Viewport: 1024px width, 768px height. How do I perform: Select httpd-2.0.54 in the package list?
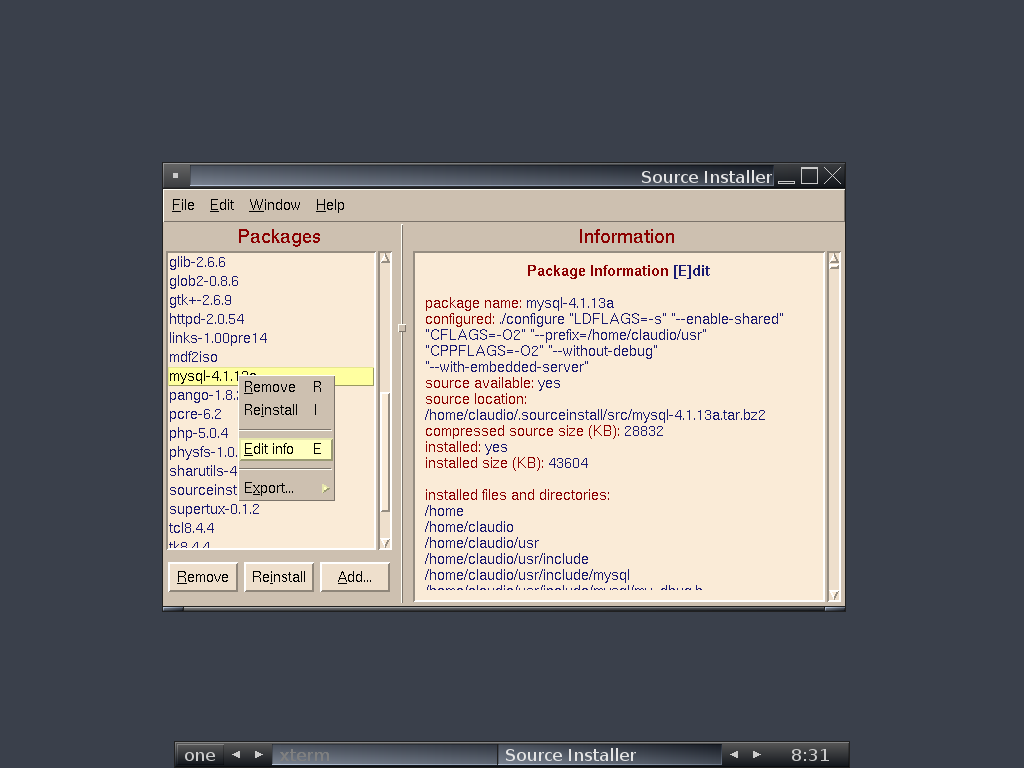(207, 319)
